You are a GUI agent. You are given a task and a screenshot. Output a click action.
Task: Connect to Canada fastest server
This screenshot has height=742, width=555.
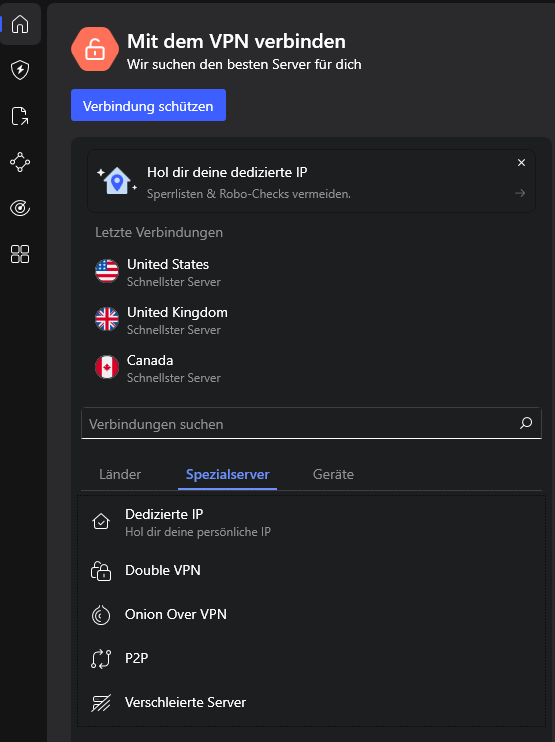point(312,368)
